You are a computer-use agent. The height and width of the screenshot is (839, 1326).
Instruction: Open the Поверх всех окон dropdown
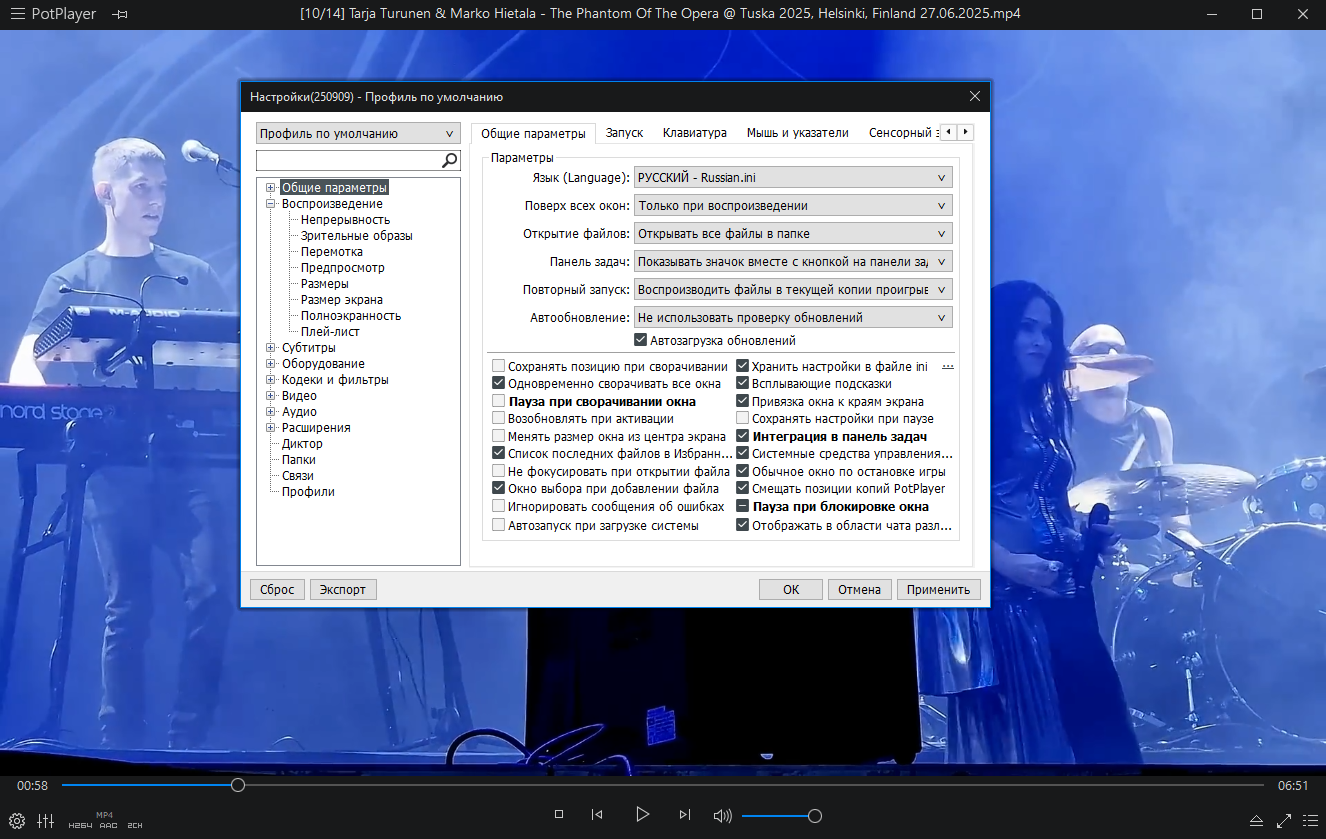click(793, 206)
